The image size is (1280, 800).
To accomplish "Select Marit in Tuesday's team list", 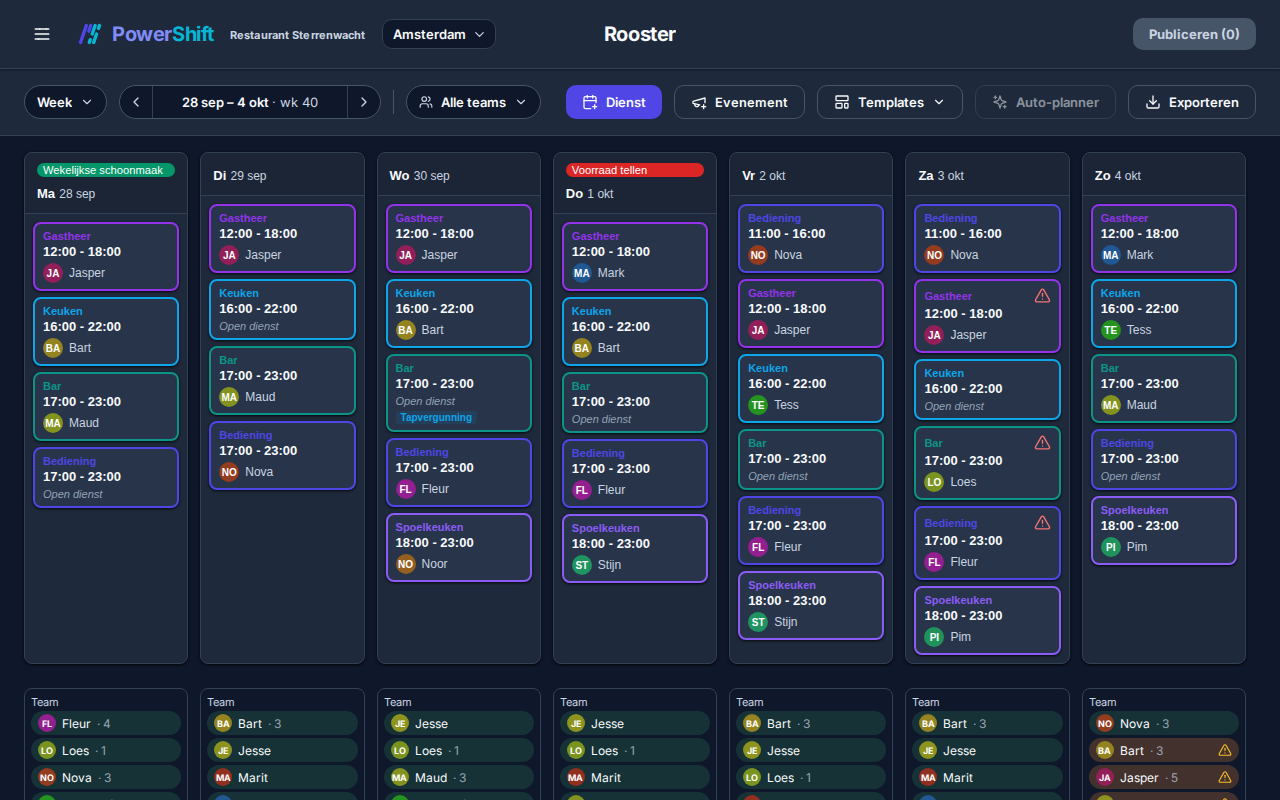I will point(282,777).
